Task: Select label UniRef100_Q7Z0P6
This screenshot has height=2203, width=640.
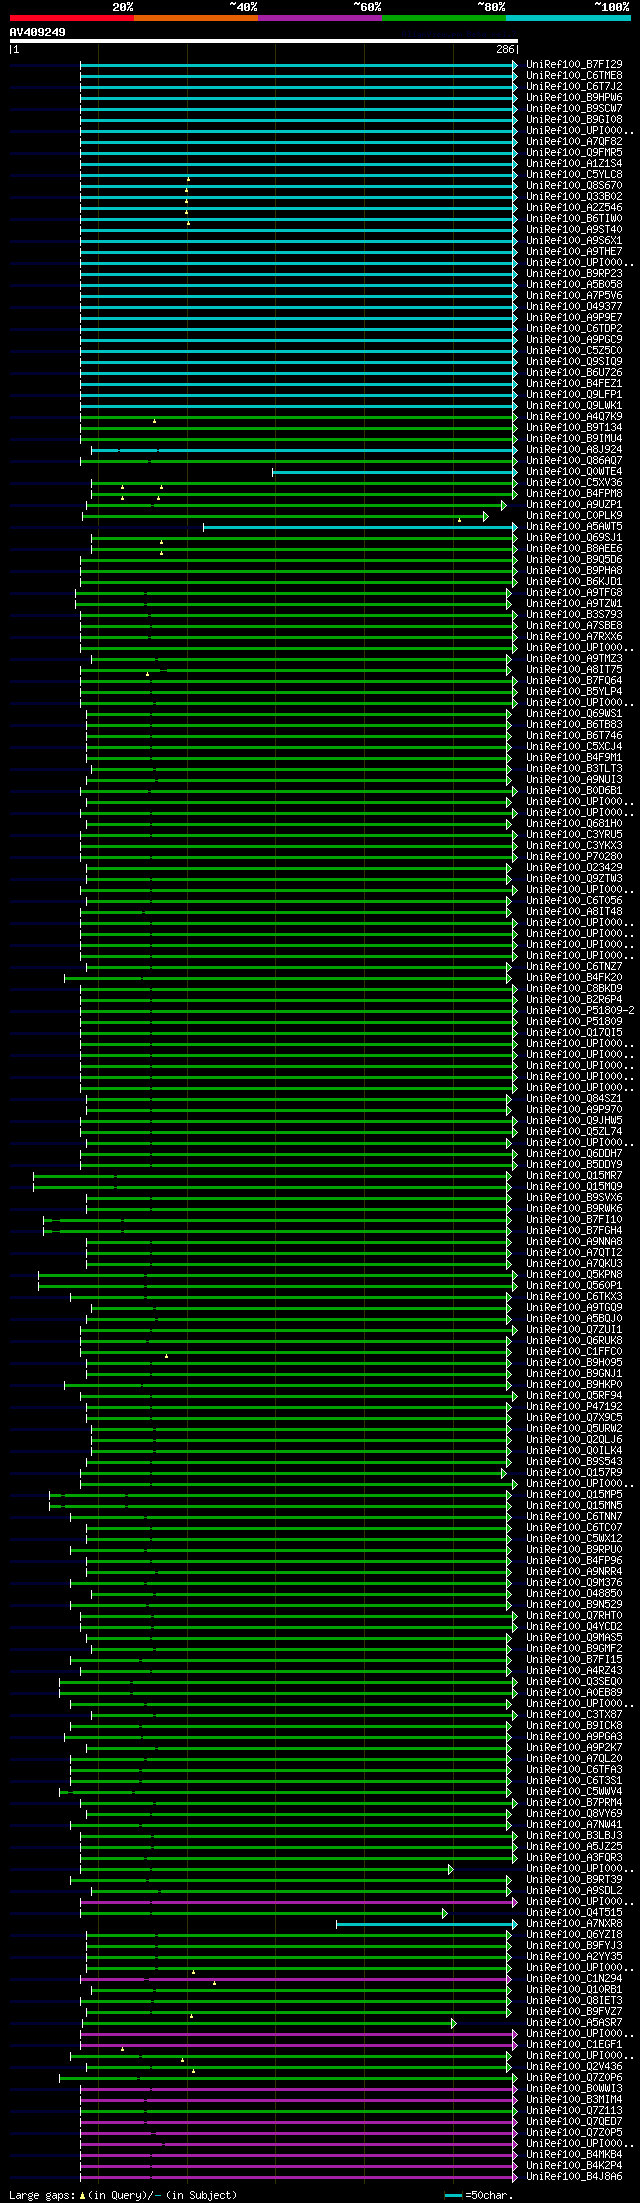Action: point(574,2078)
